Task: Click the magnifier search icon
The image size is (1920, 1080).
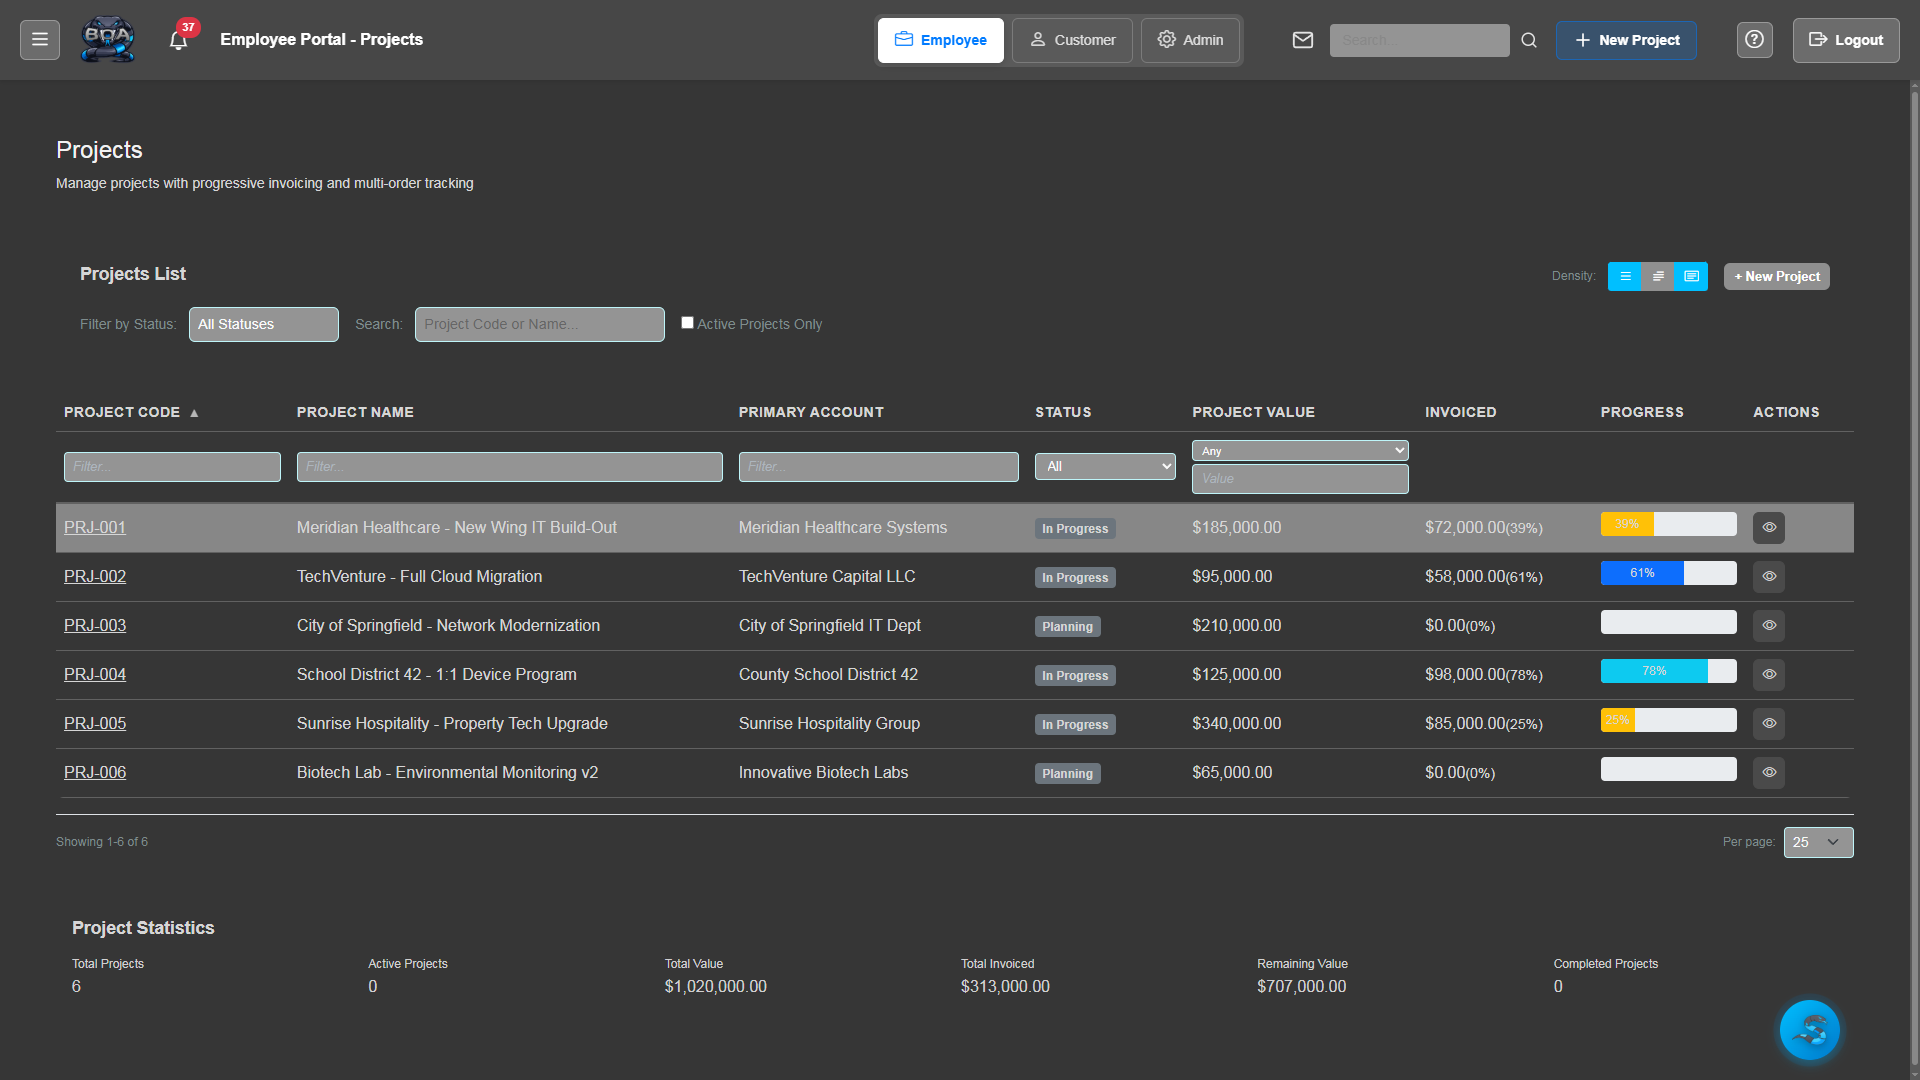Action: point(1529,40)
